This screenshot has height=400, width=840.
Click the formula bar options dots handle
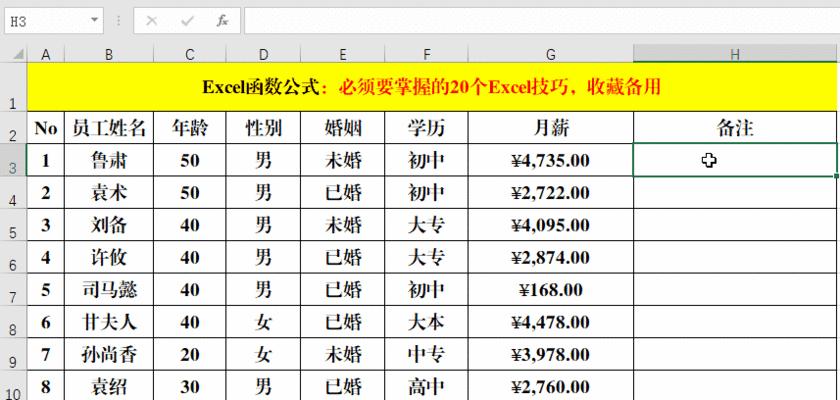tap(118, 21)
